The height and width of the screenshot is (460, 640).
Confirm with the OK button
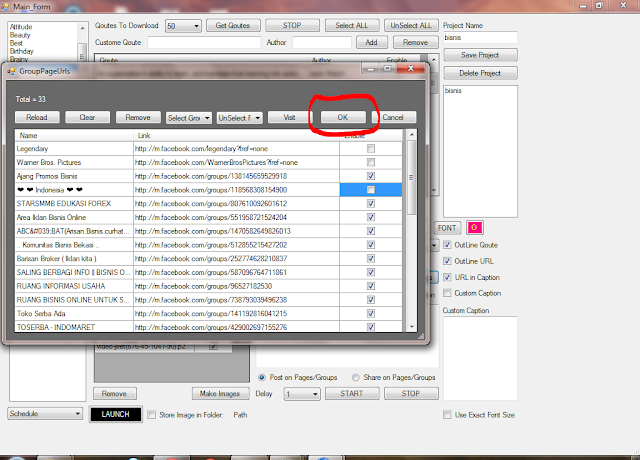[x=343, y=118]
